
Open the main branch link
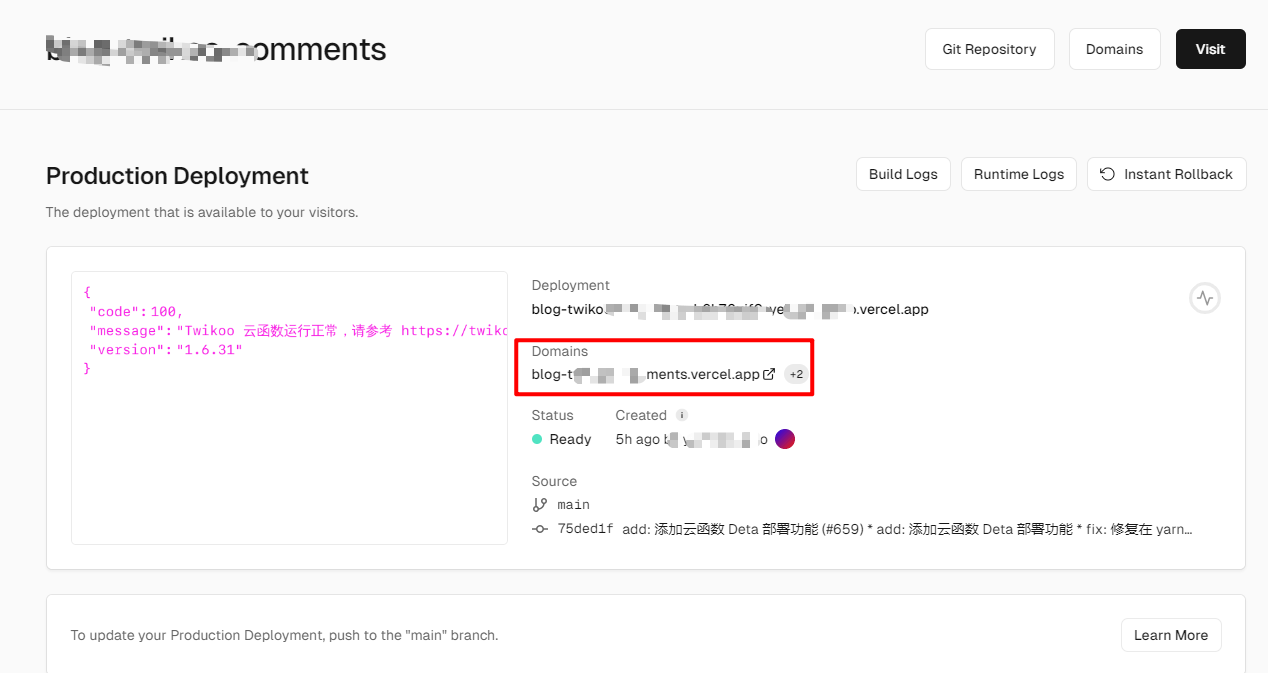point(573,505)
